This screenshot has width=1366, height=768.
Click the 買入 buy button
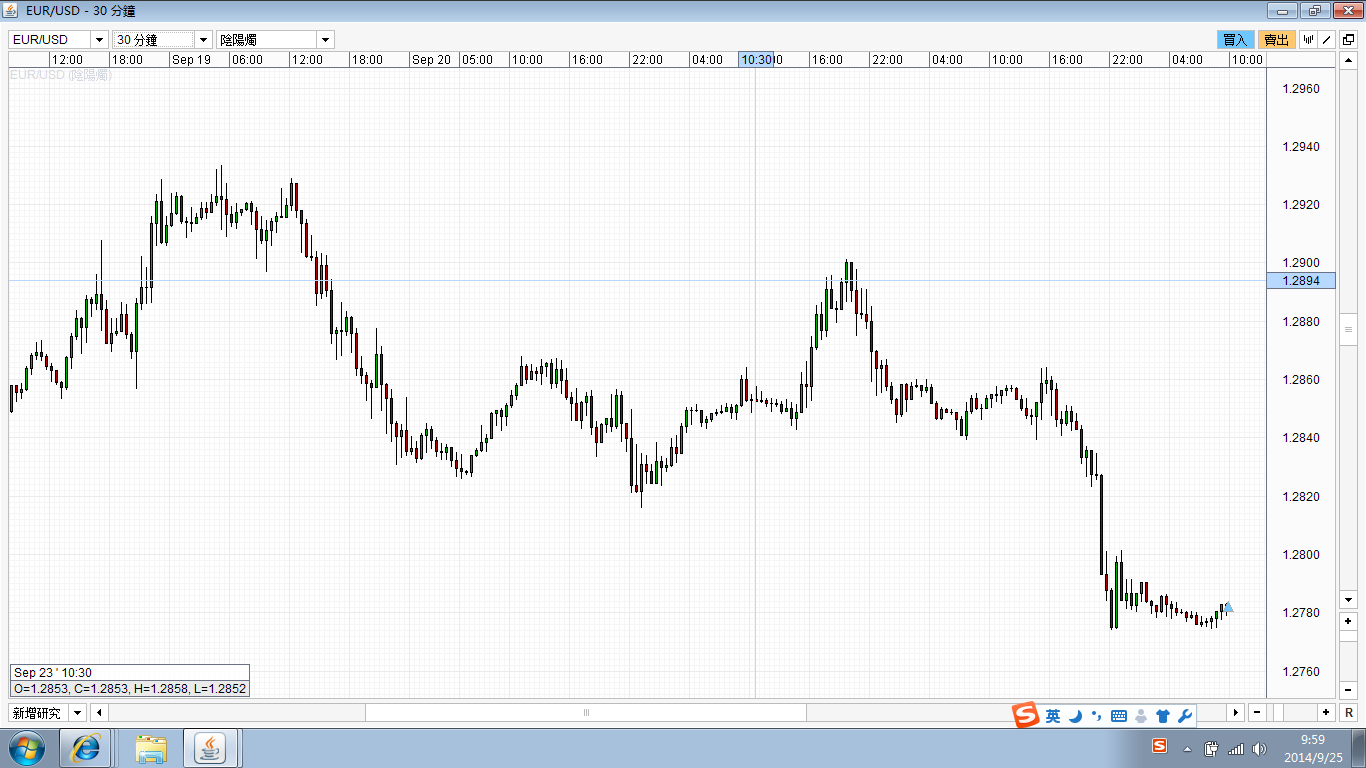coord(1235,40)
